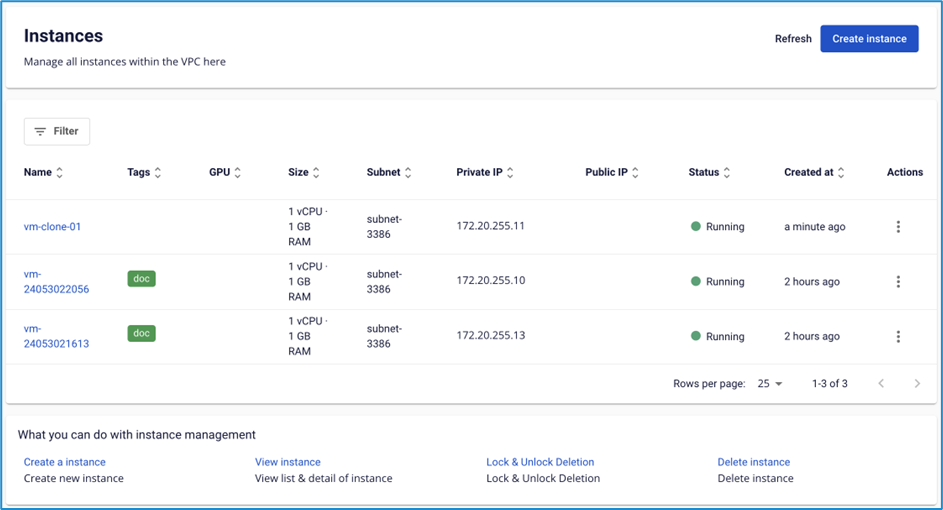
Task: Click the doc tag on vm-24053022056
Action: coord(141,279)
